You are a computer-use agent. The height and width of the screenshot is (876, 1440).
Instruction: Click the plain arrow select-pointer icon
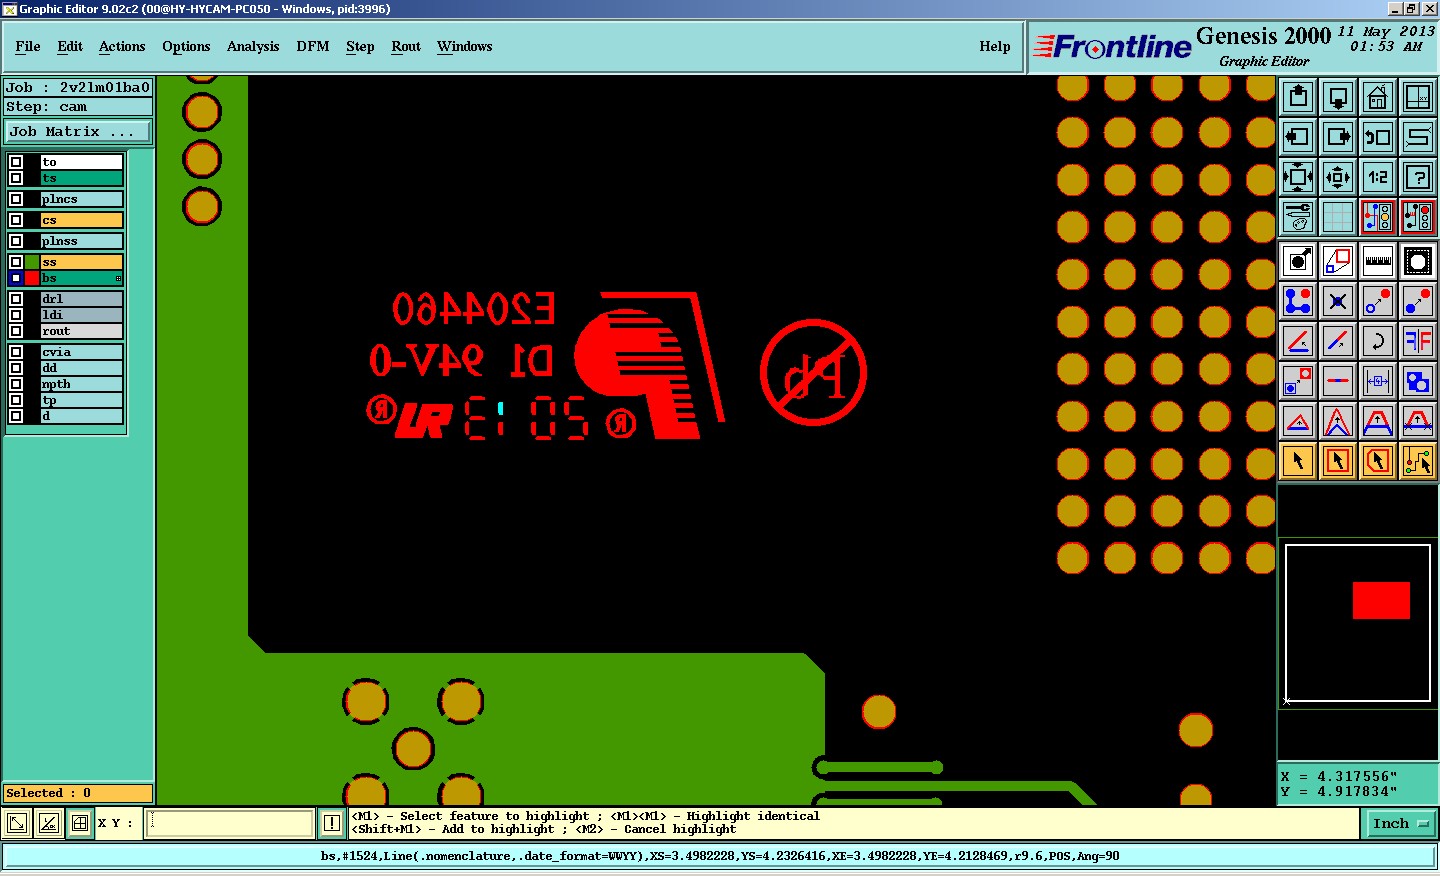[x=1298, y=461]
